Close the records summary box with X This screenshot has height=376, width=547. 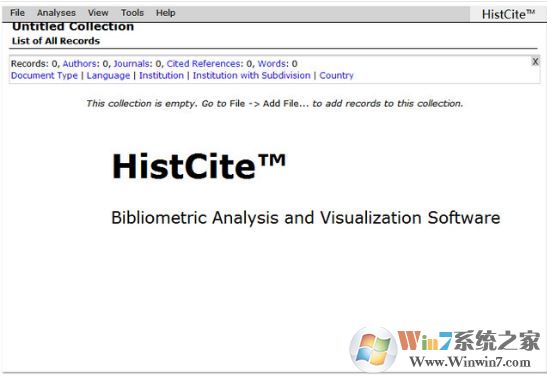tap(535, 62)
